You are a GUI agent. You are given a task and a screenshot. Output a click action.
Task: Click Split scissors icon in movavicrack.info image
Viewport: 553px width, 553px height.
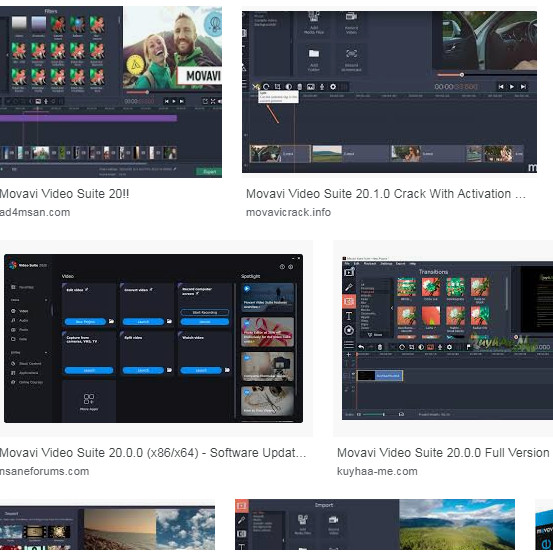click(256, 87)
